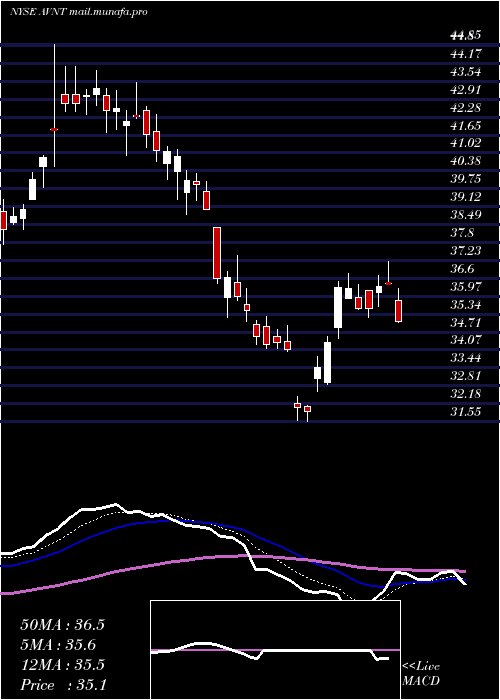Click the 37.8 price level label
Screen dimensions: 500x700
(462, 233)
